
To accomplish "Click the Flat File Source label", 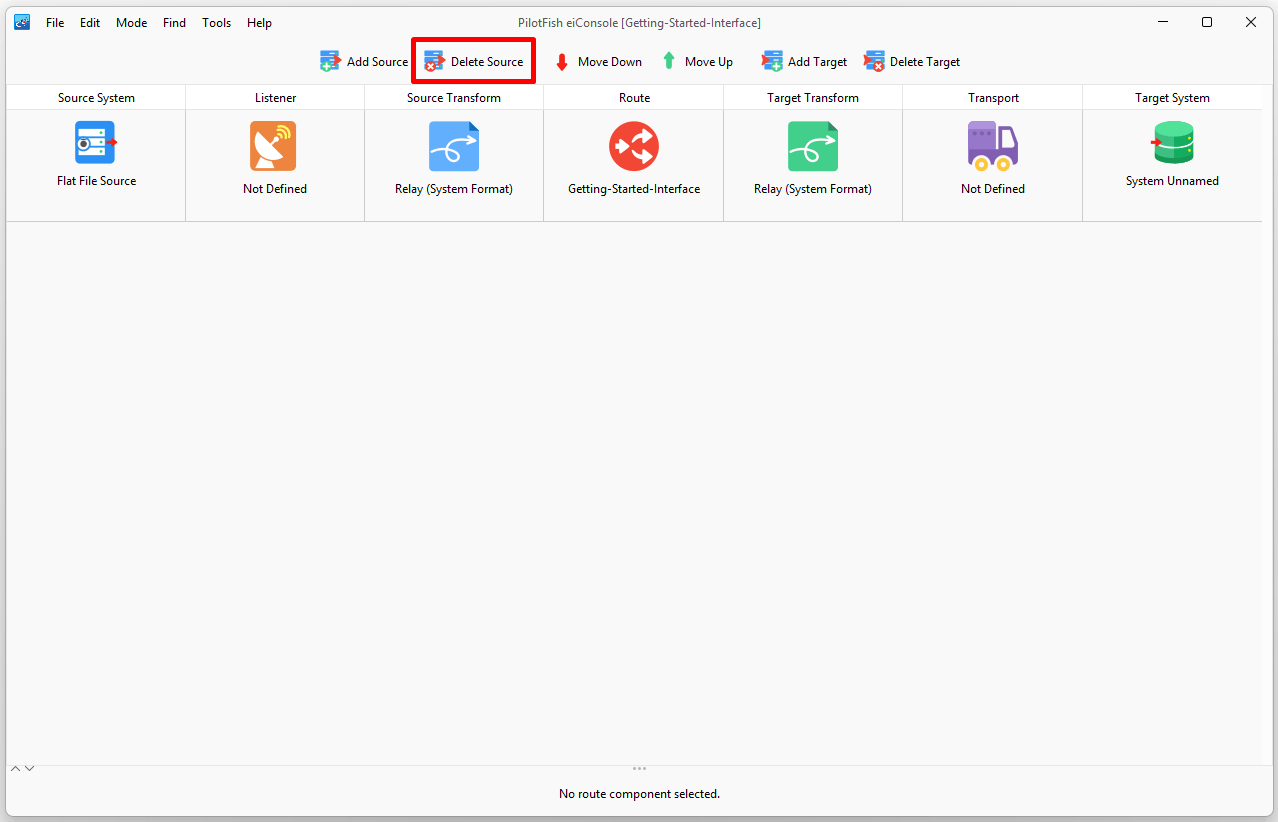I will coord(97,181).
